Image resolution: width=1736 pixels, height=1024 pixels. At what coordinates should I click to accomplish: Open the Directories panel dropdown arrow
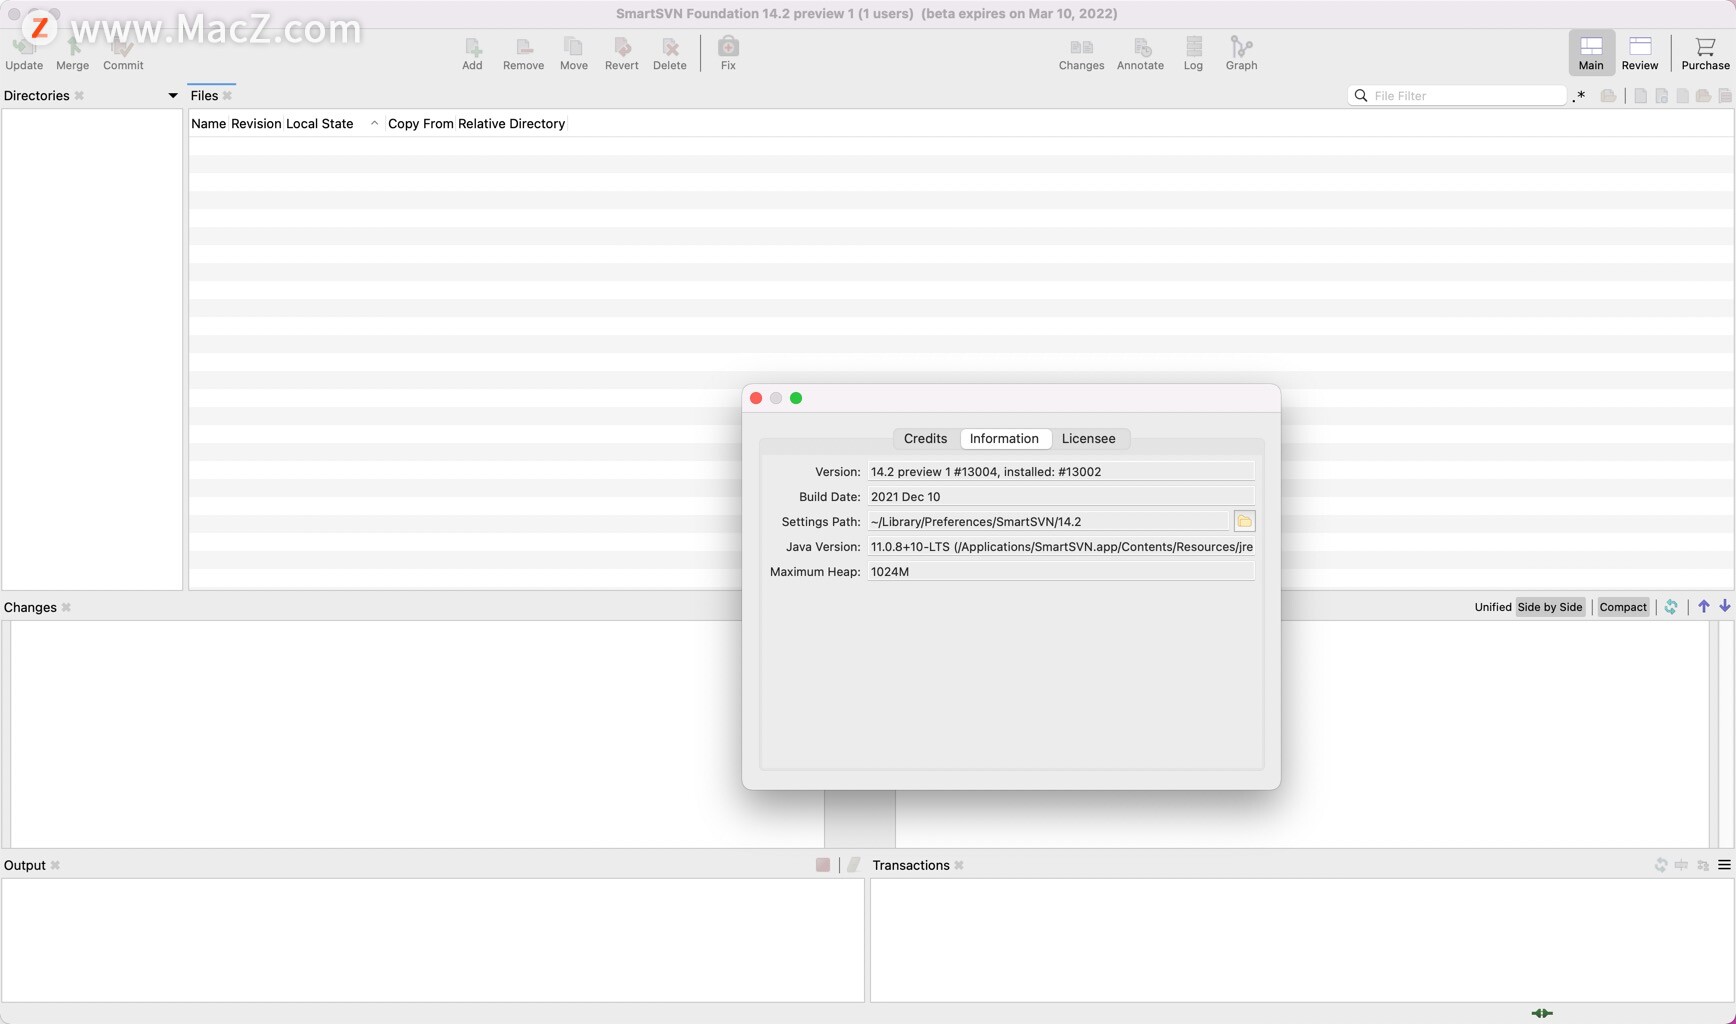tap(172, 96)
